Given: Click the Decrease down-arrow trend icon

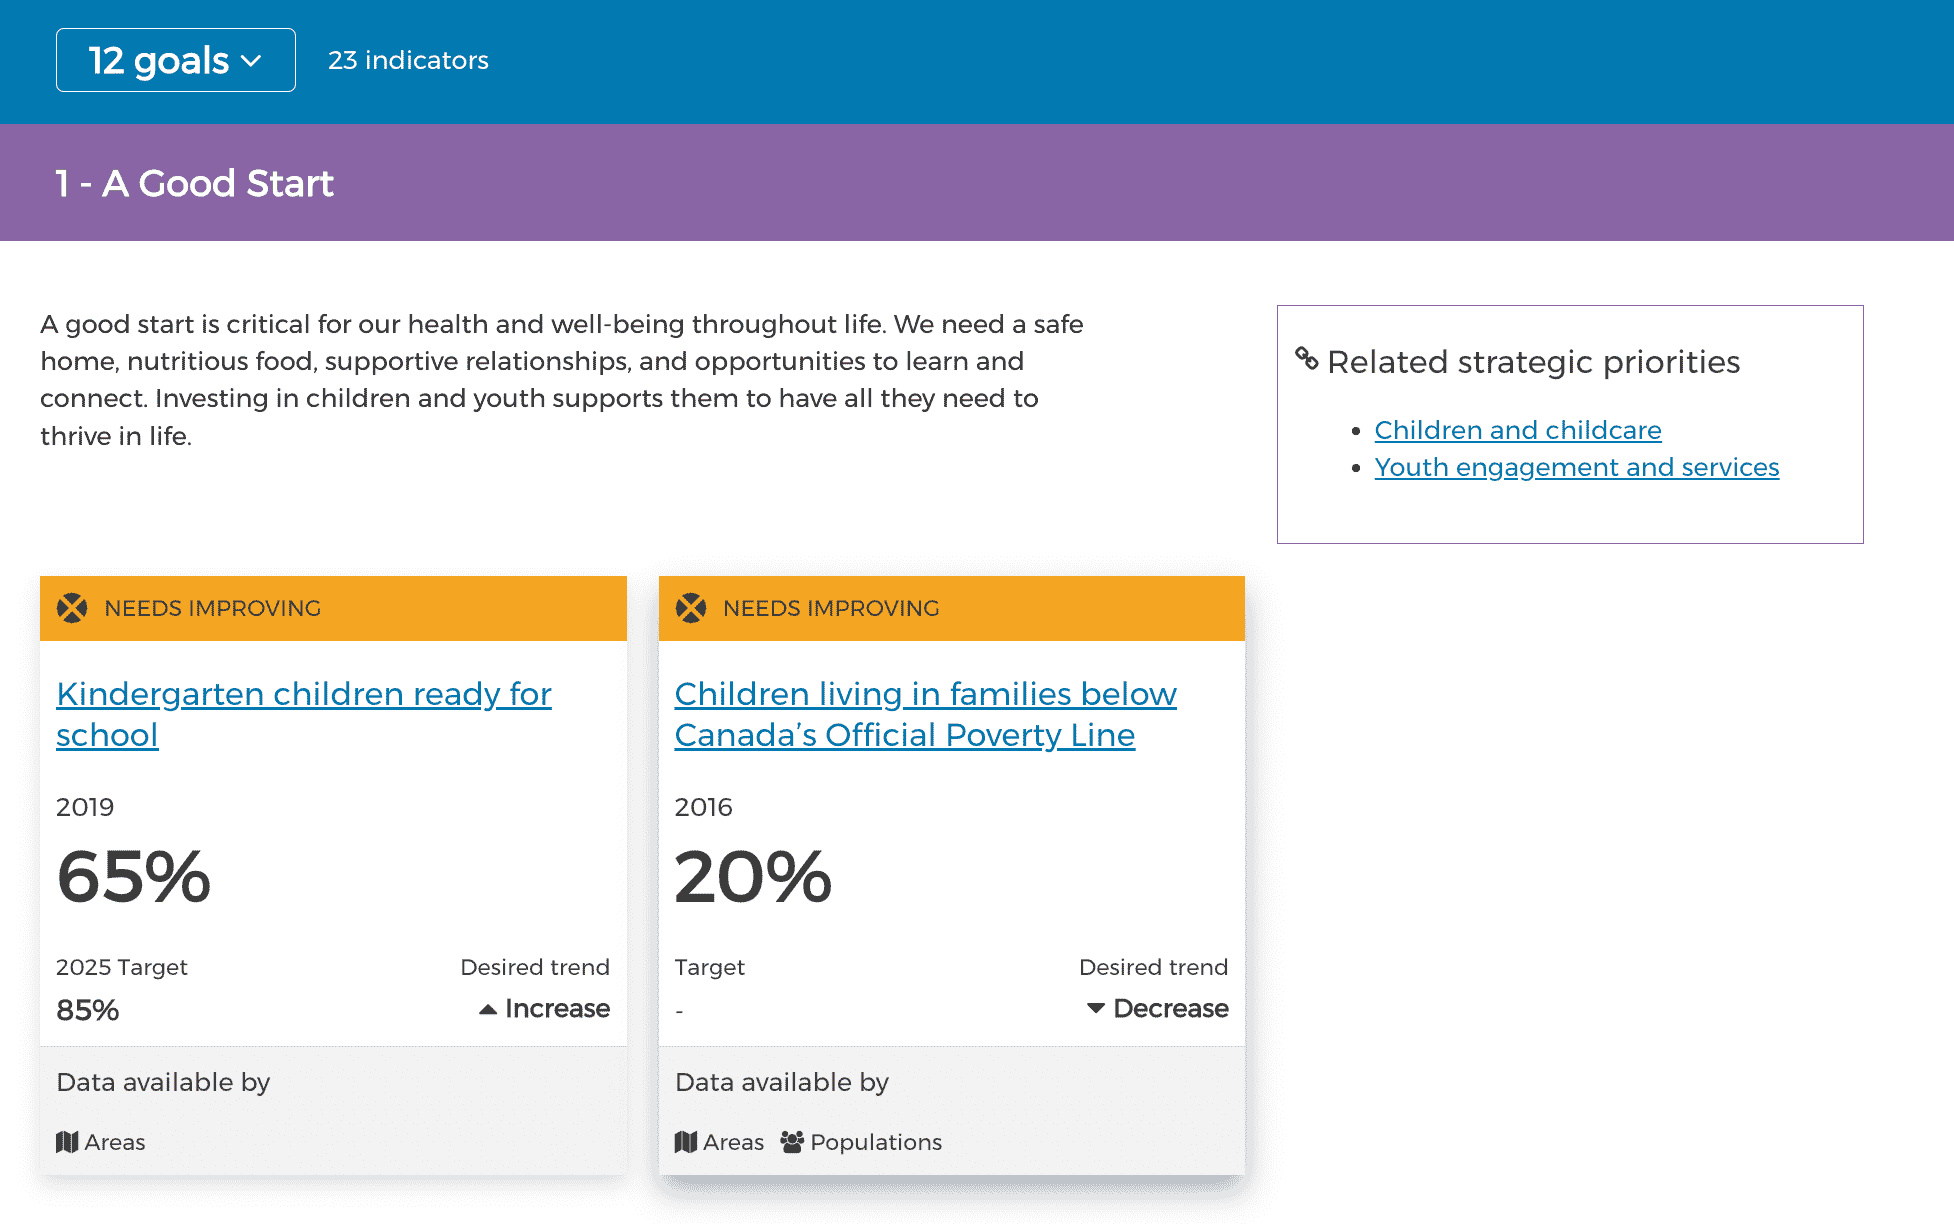Looking at the screenshot, I should pyautogui.click(x=1096, y=1008).
